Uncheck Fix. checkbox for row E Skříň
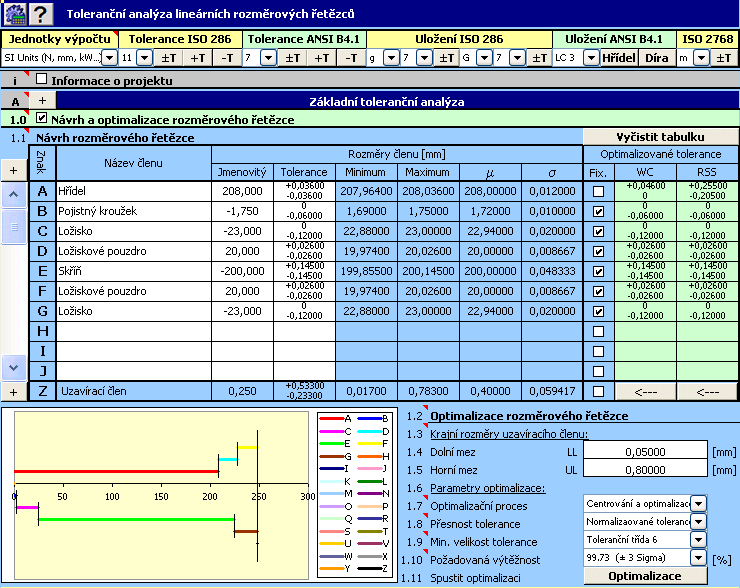740x588 pixels. pos(598,271)
